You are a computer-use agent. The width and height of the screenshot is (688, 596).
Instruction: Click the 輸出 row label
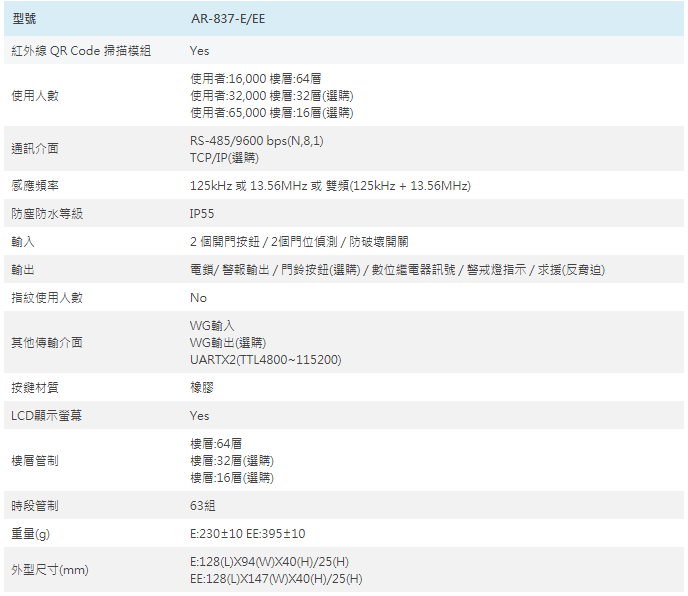23,270
